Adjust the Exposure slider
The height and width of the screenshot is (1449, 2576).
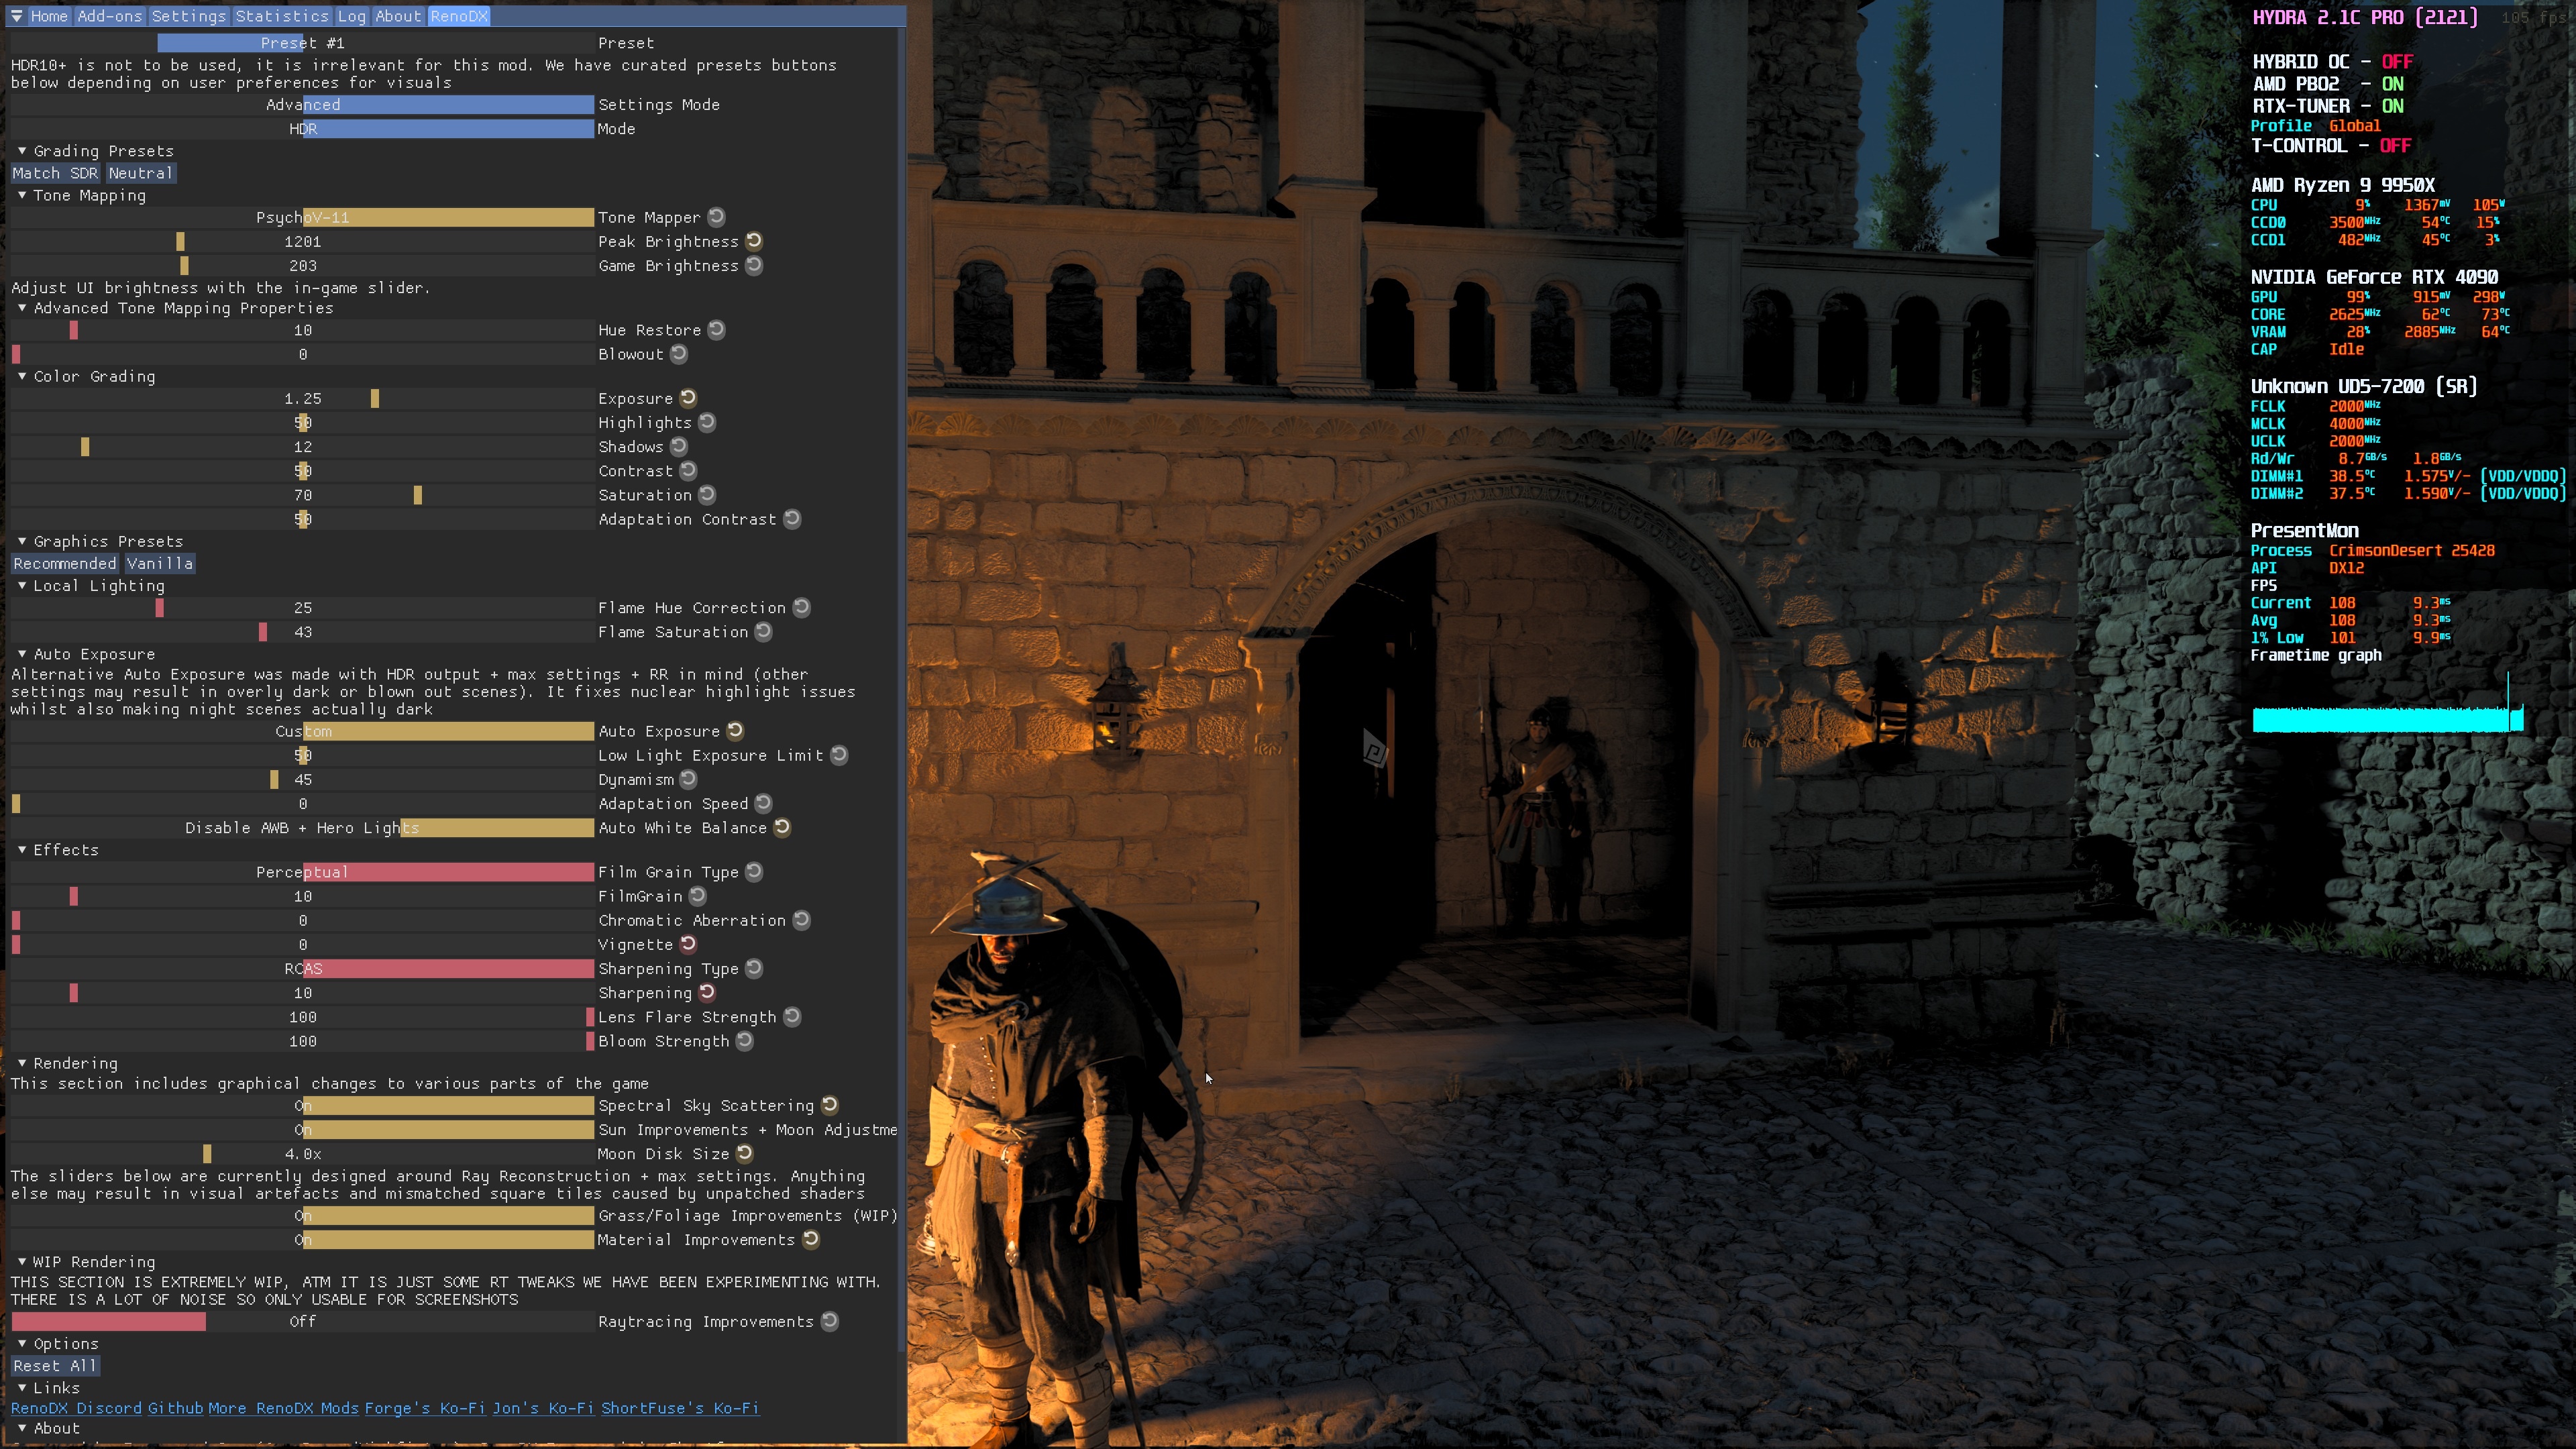coord(302,398)
